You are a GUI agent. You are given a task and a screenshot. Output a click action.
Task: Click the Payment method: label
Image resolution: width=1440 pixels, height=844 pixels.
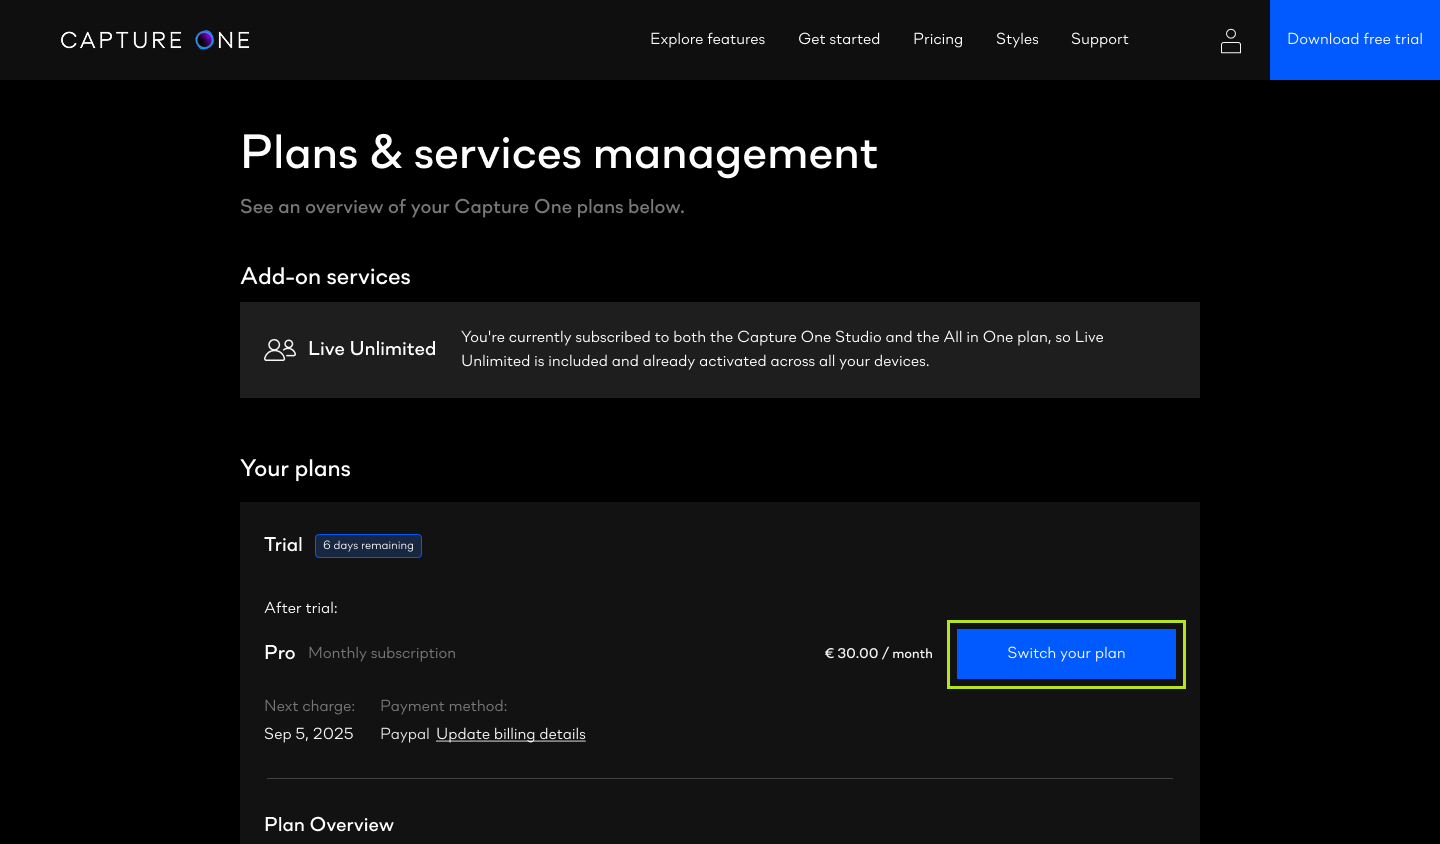click(x=444, y=706)
